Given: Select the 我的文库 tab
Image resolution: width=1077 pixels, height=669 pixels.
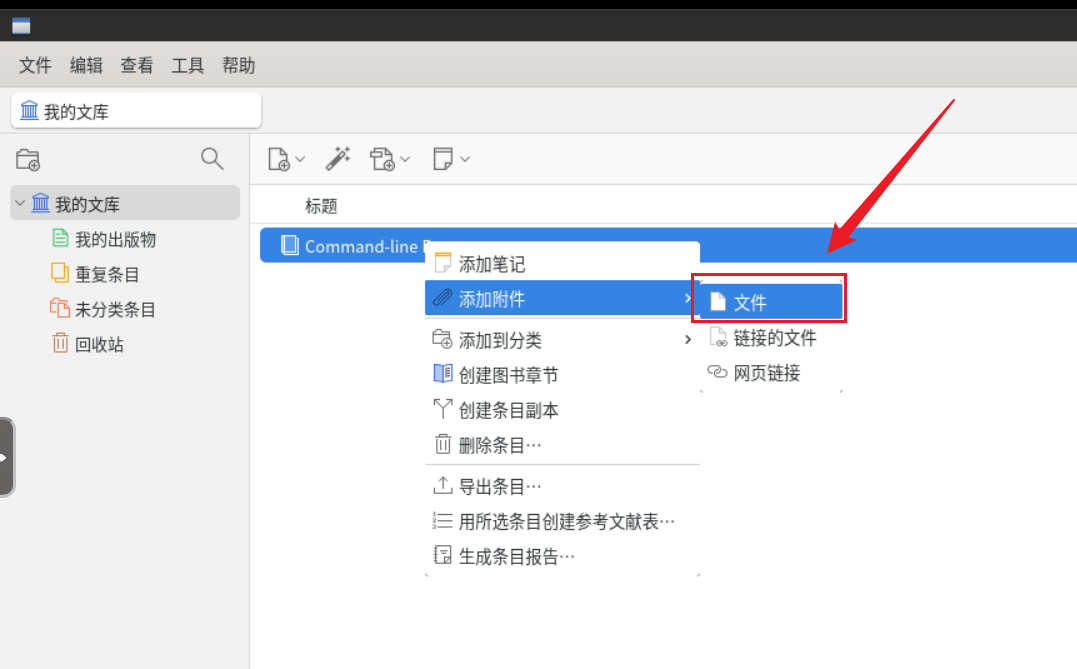Looking at the screenshot, I should point(136,111).
